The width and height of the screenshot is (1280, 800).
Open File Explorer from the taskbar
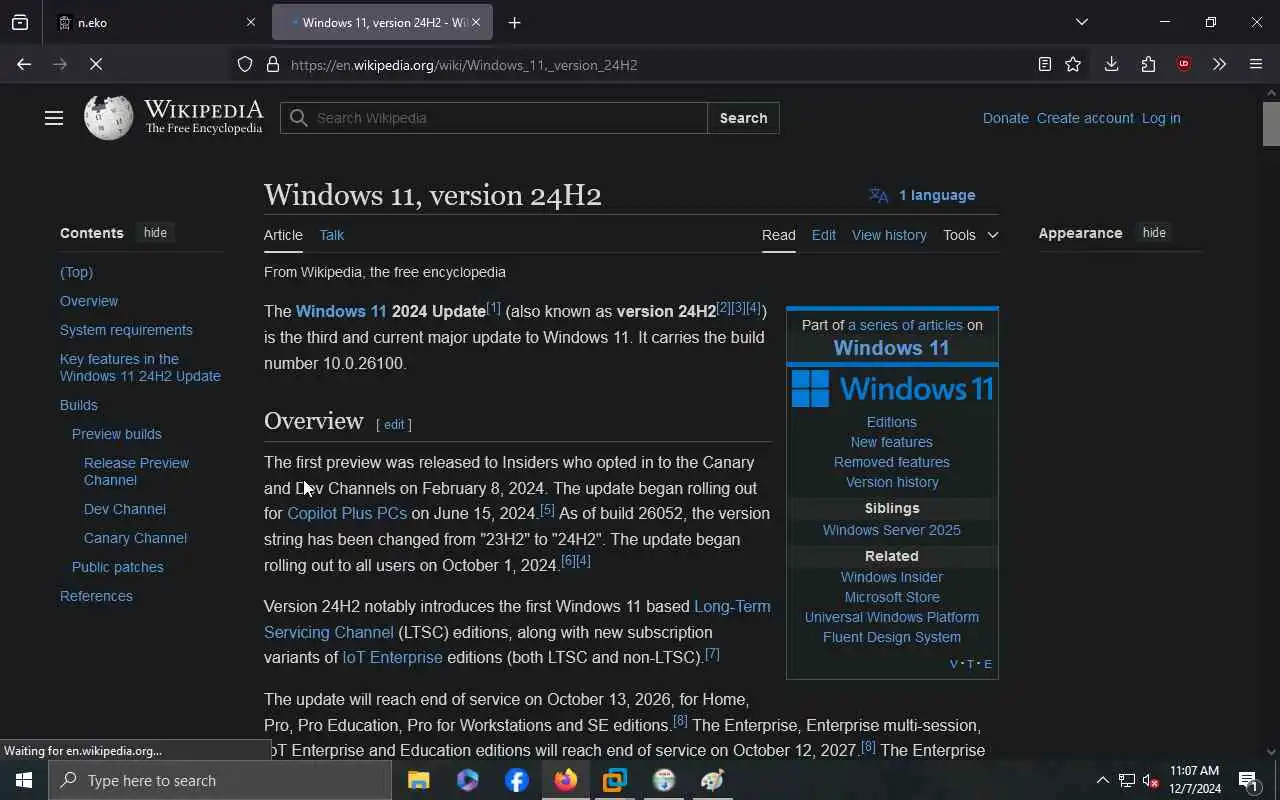pos(418,780)
